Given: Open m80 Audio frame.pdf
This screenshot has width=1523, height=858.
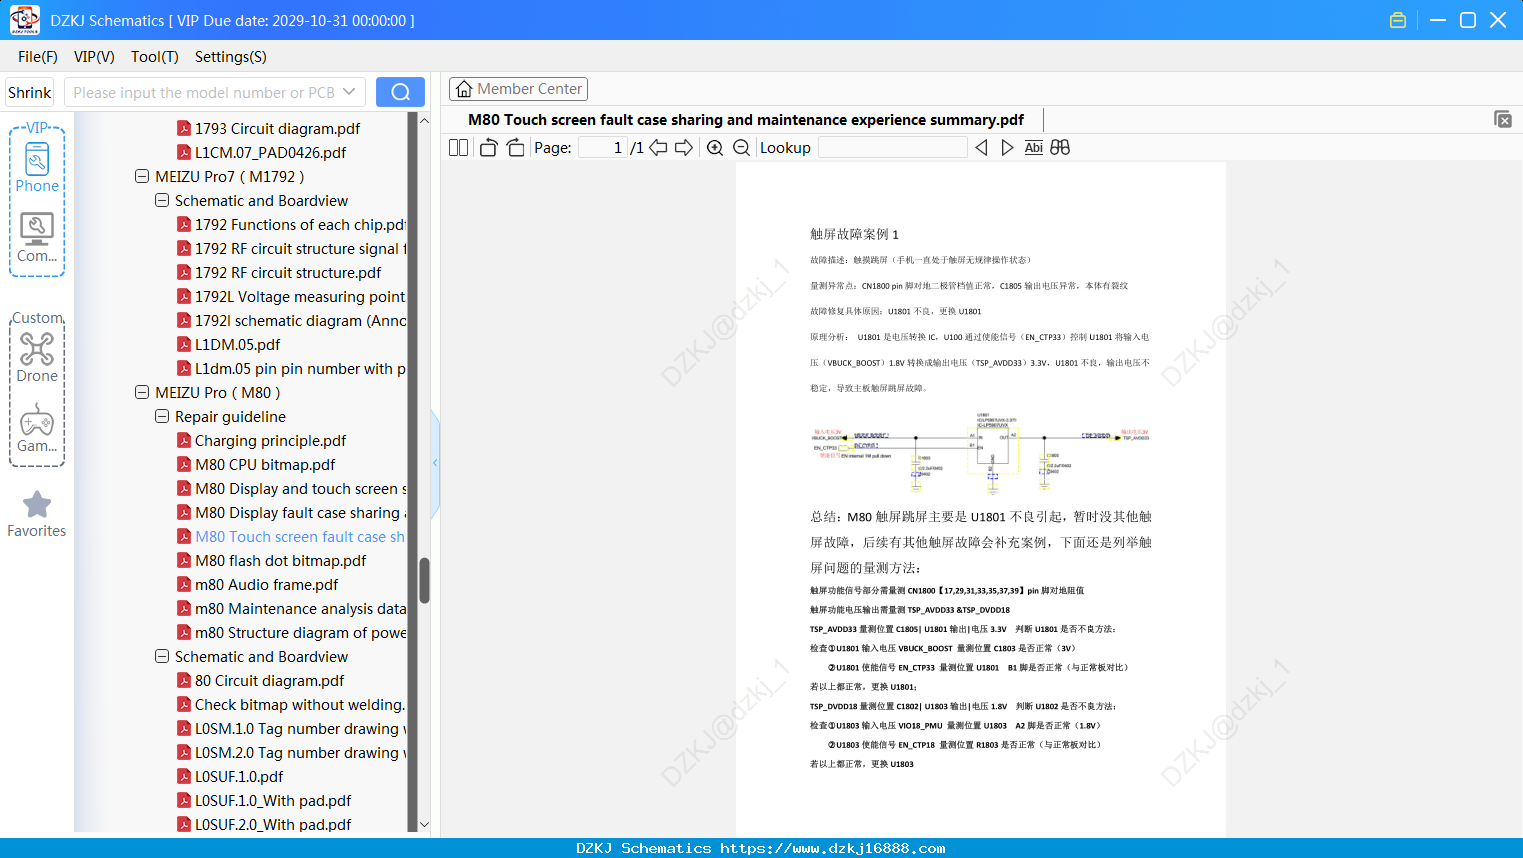Looking at the screenshot, I should 266,584.
